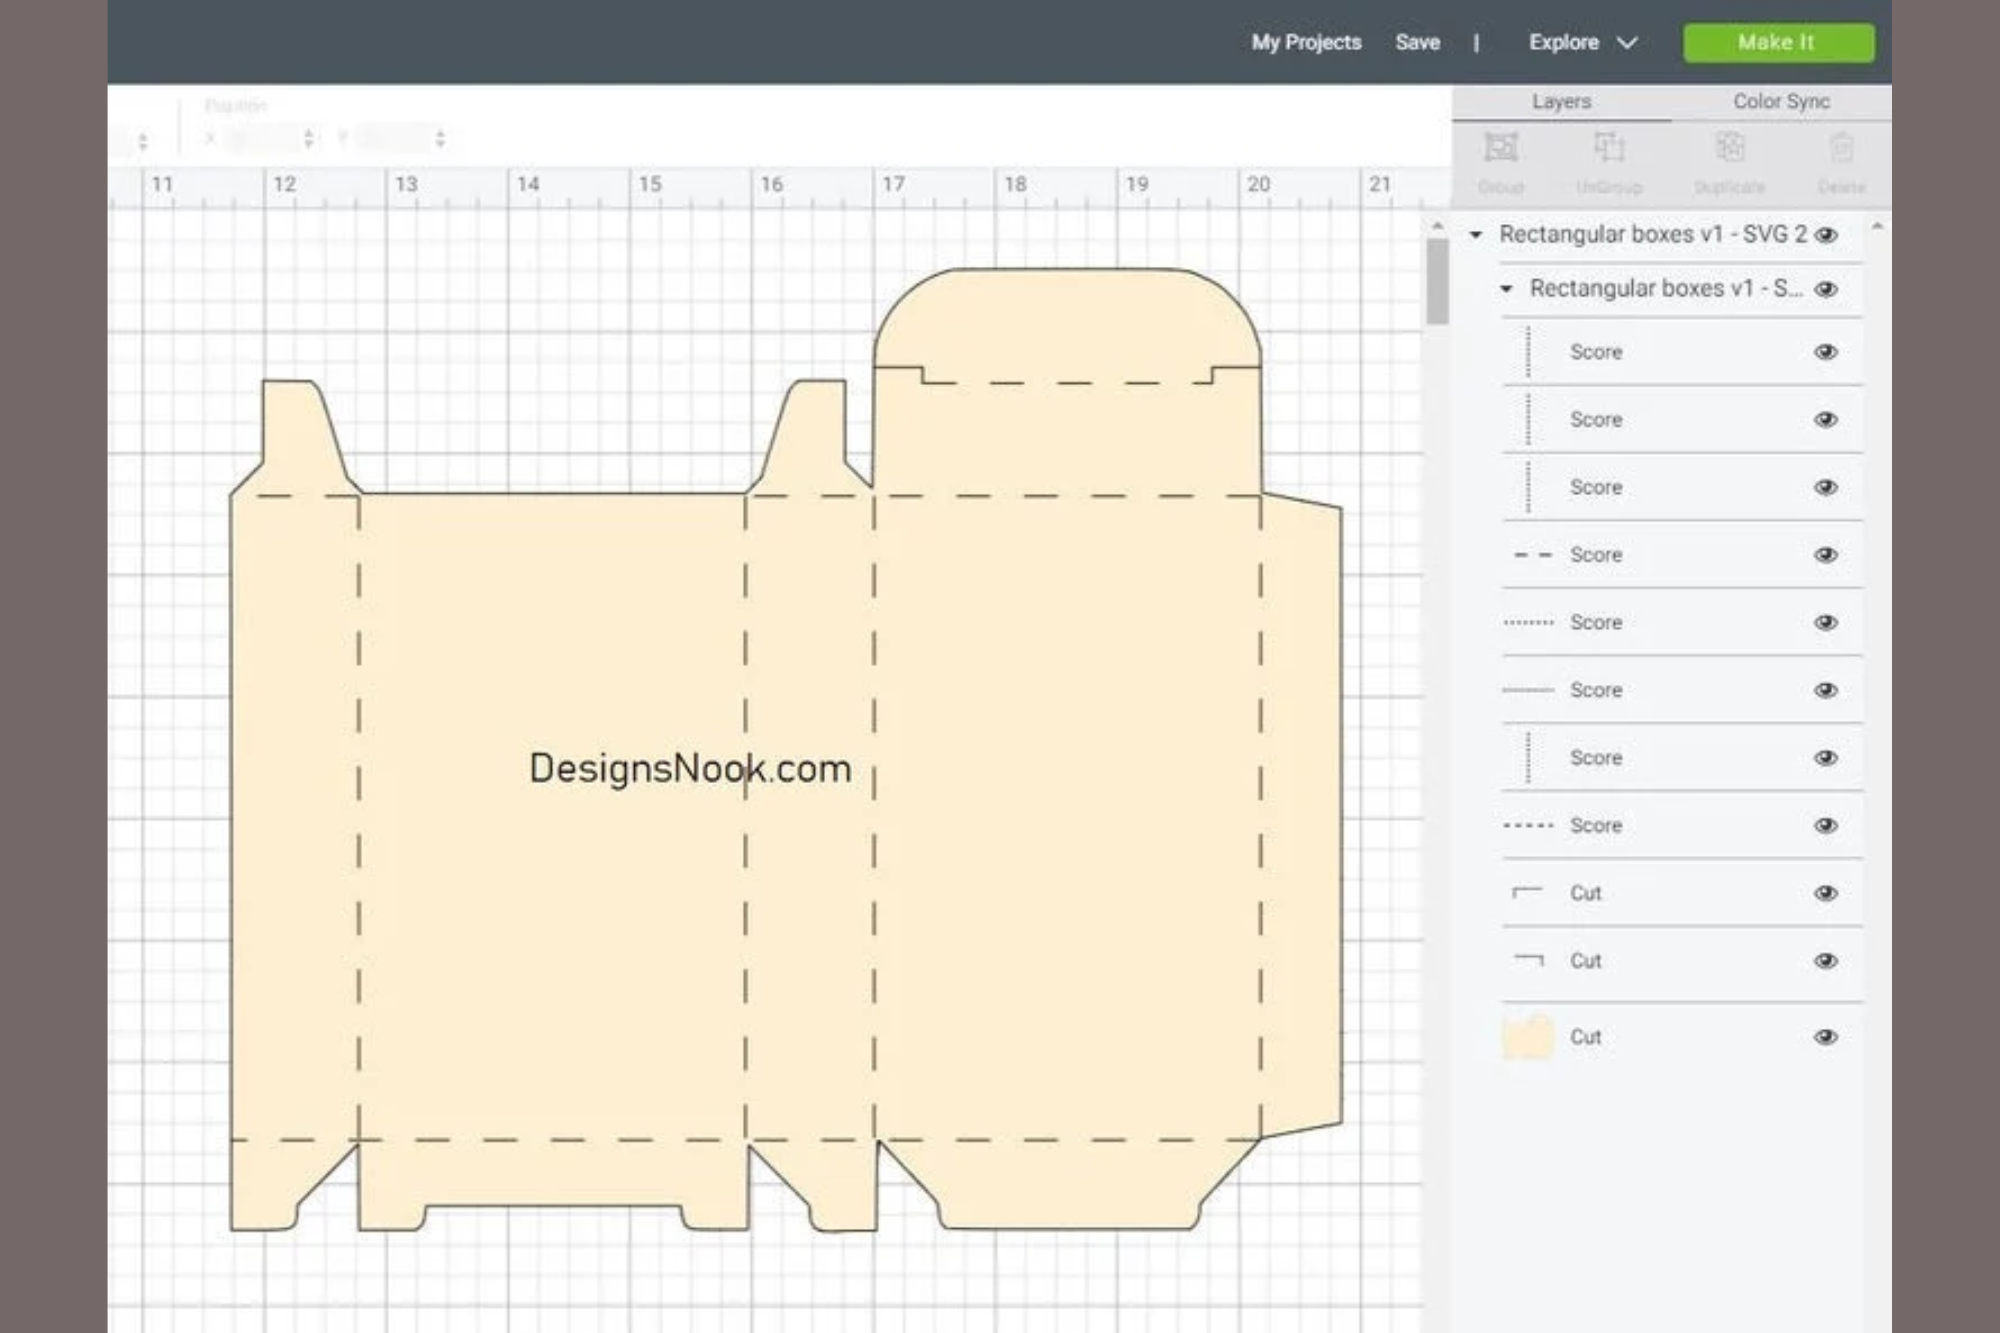Click the Layers panel scroll up arrow
The height and width of the screenshot is (1333, 2000).
pyautogui.click(x=1877, y=227)
